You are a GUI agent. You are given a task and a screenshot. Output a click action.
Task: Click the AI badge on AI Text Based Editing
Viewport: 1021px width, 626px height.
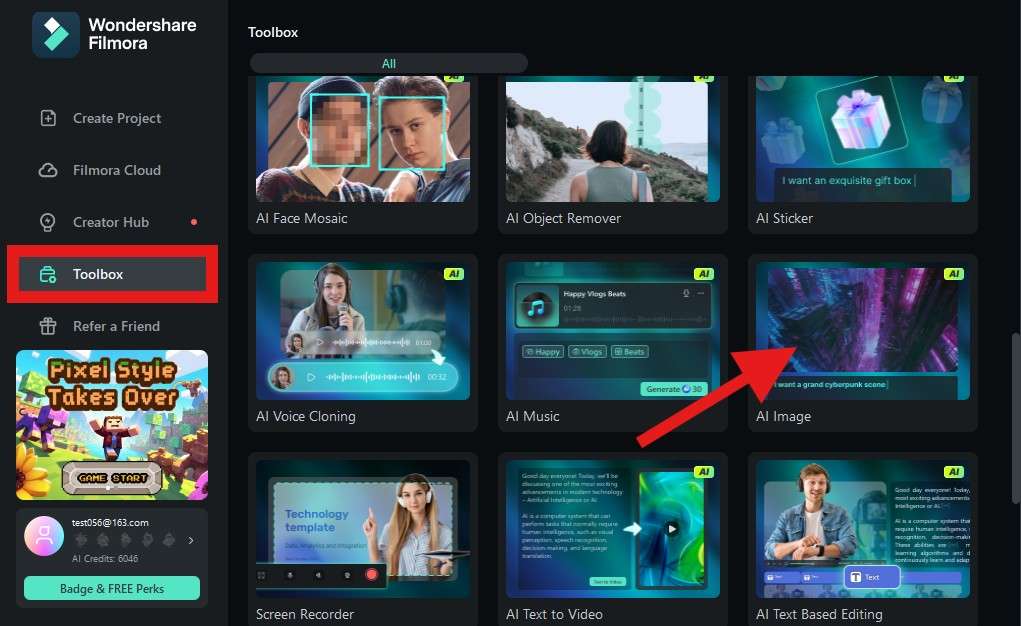tap(954, 472)
